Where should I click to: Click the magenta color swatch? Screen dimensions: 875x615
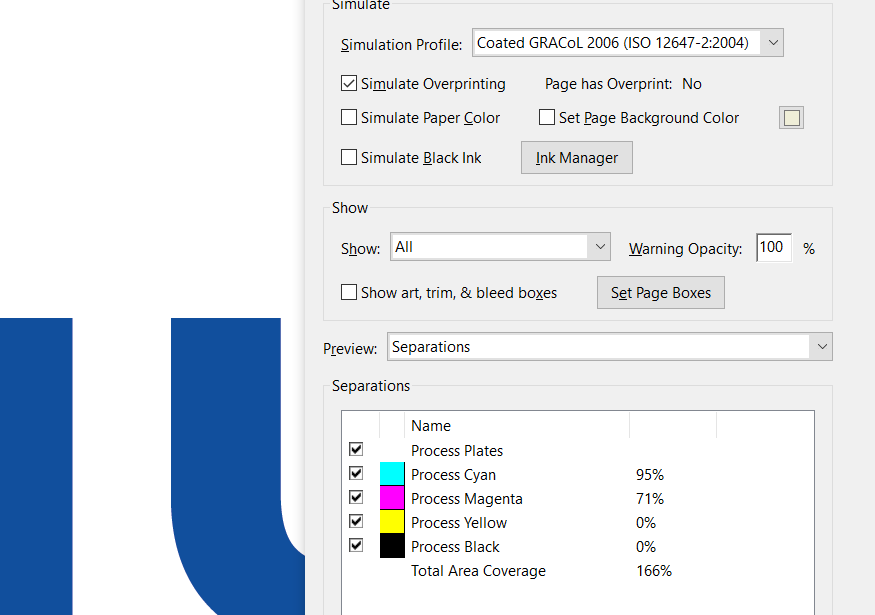click(x=392, y=498)
